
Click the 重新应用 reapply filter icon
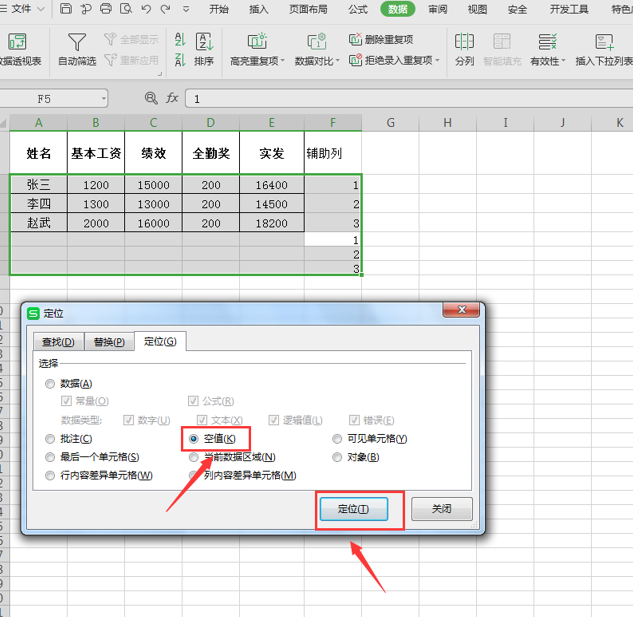tap(110, 60)
